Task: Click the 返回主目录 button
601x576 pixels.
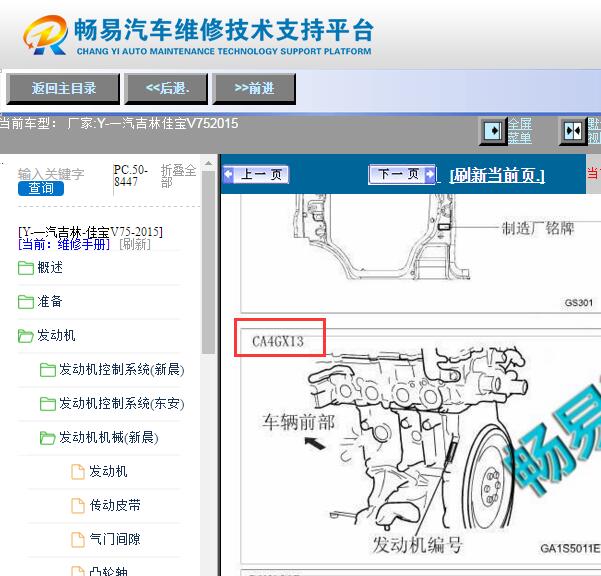Action: pyautogui.click(x=63, y=89)
